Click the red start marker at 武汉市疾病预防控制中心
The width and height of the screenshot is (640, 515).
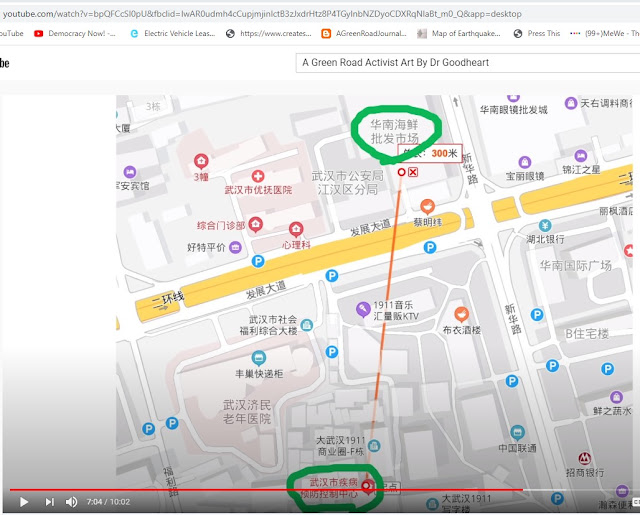(367, 486)
